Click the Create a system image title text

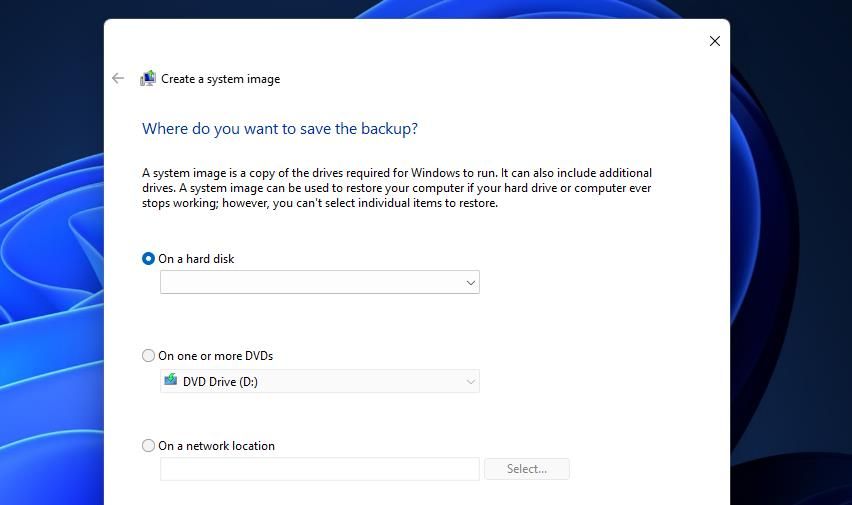220,79
